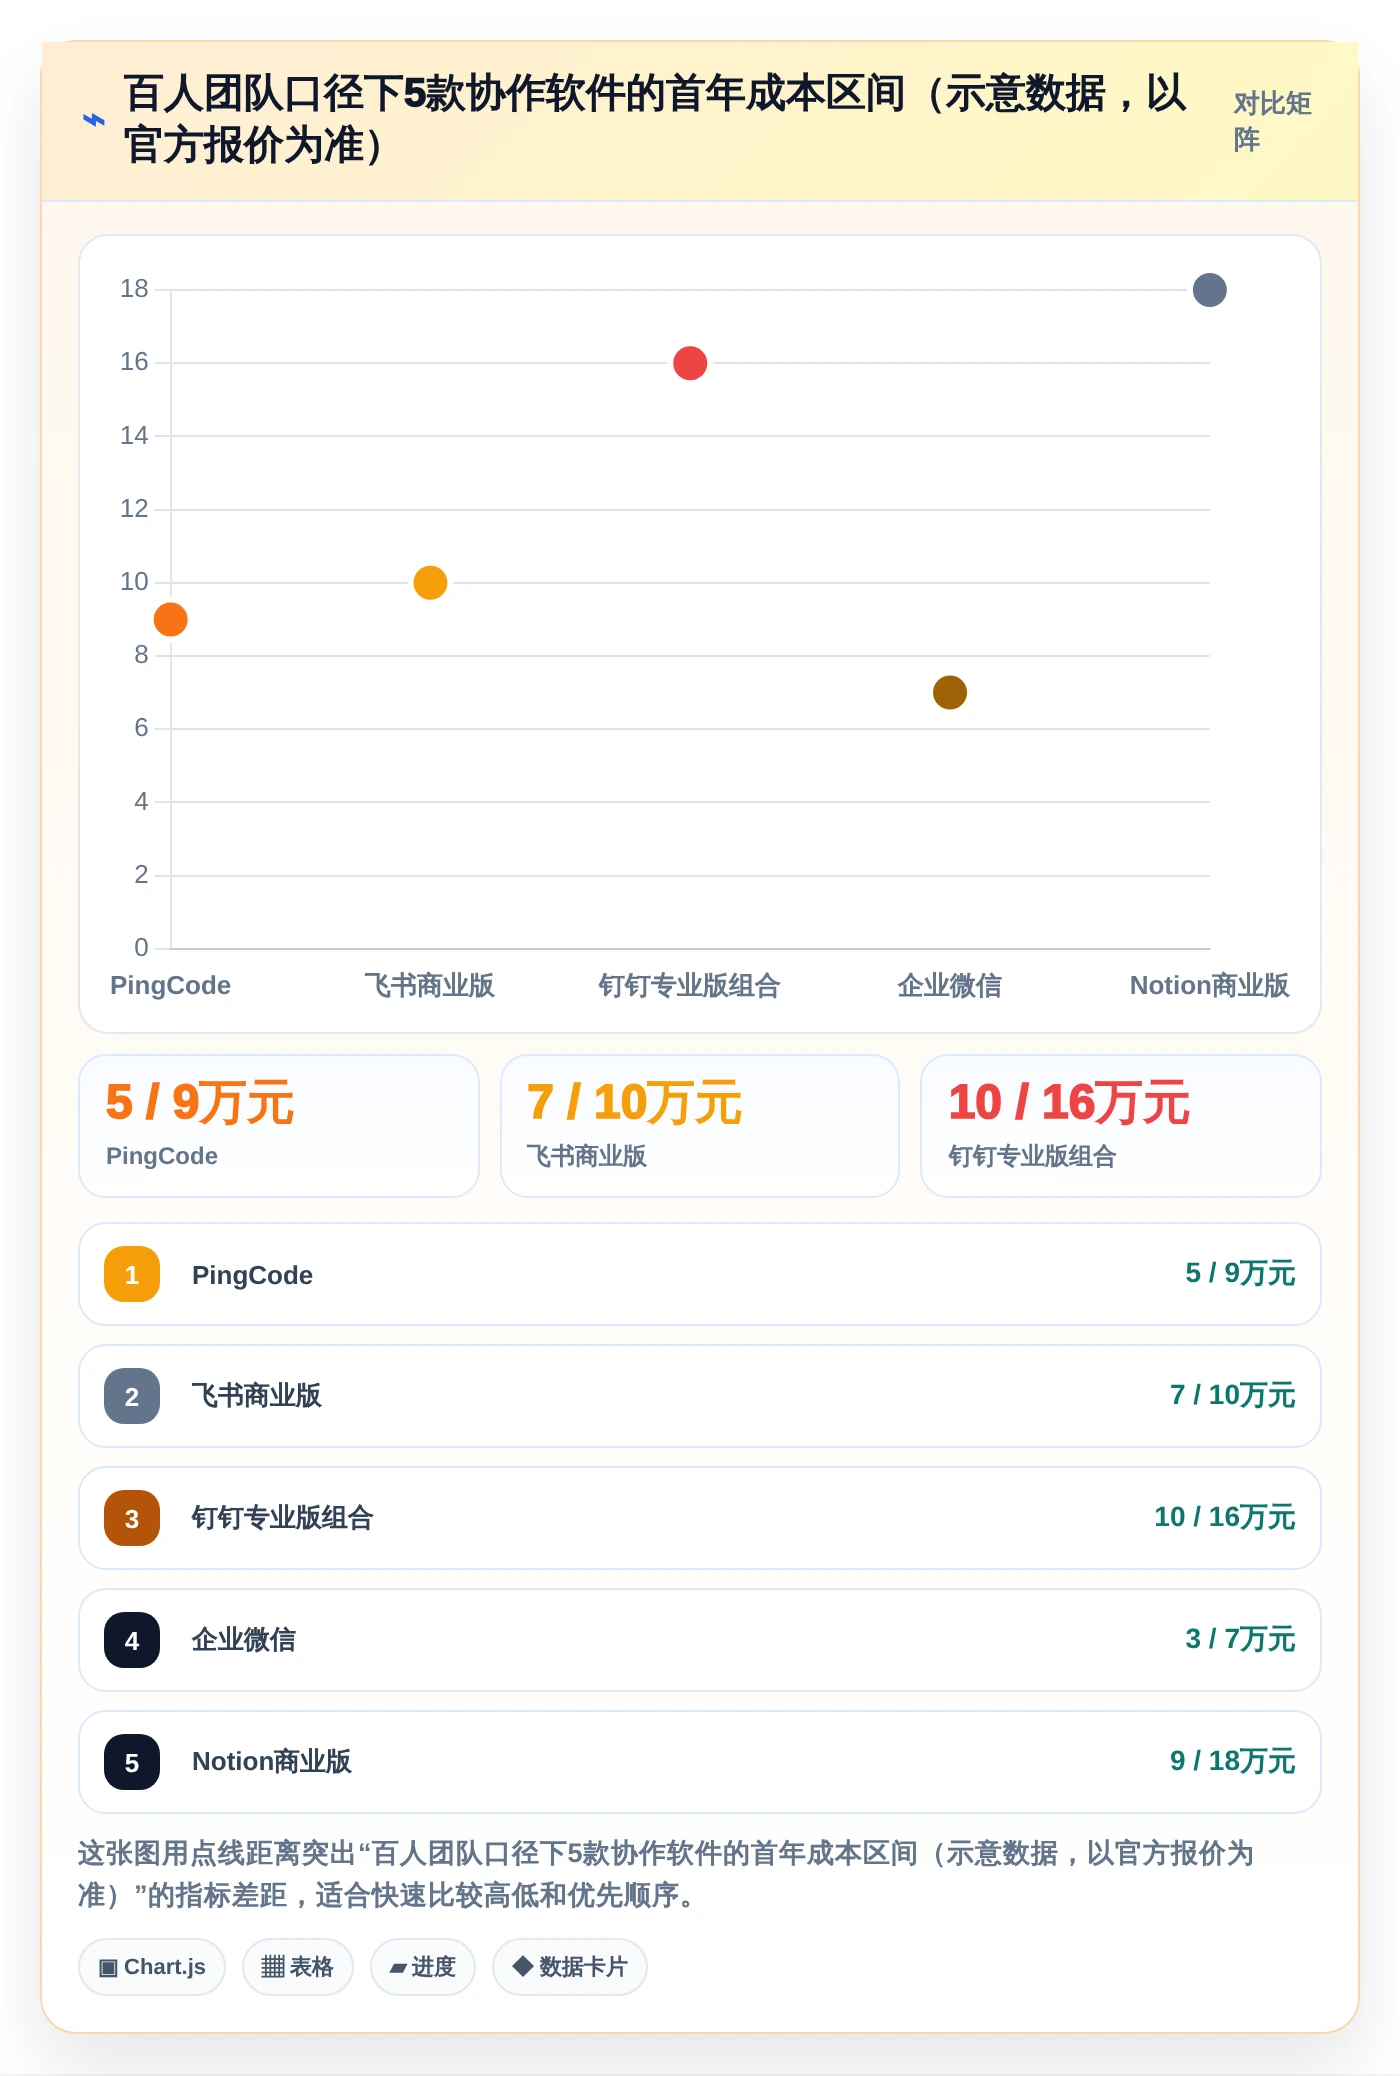Select the Notion商业版 name in the ranking list
This screenshot has height=2076, width=1400.
click(271, 1762)
